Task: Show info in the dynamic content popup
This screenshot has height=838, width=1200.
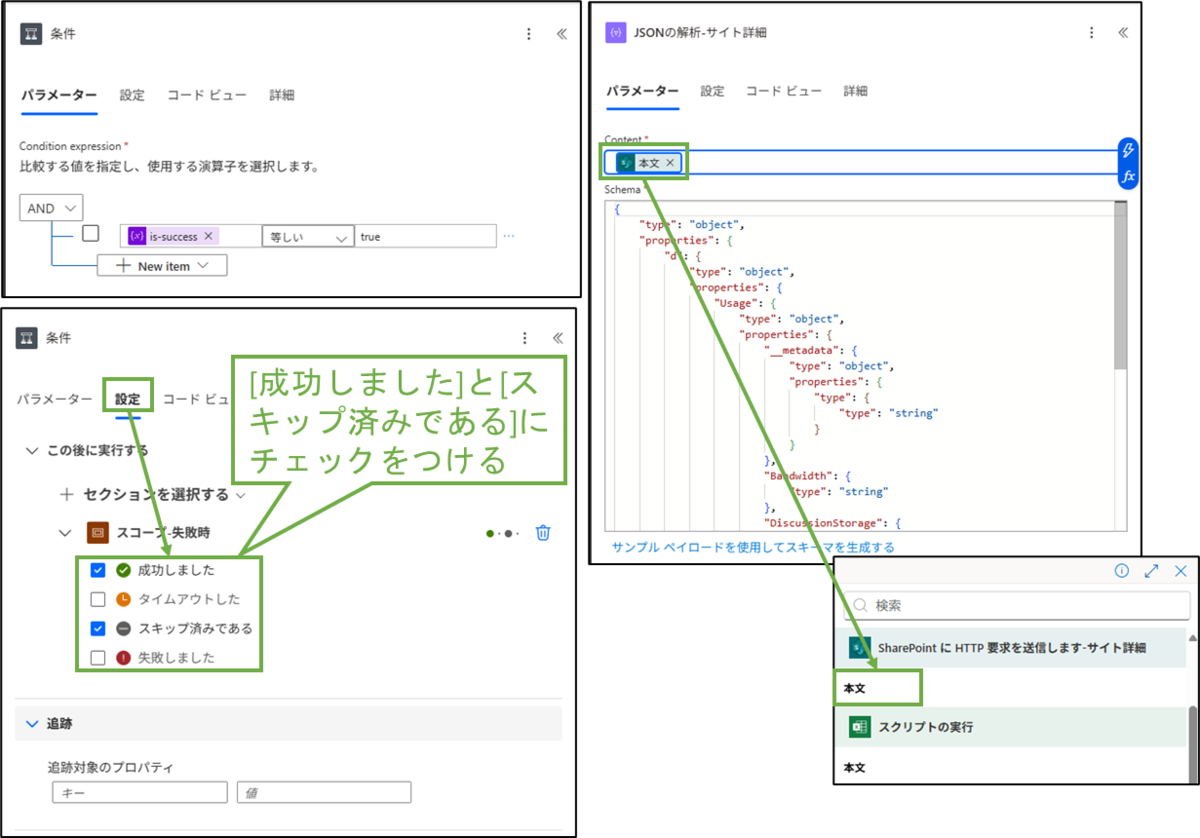Action: 1122,571
